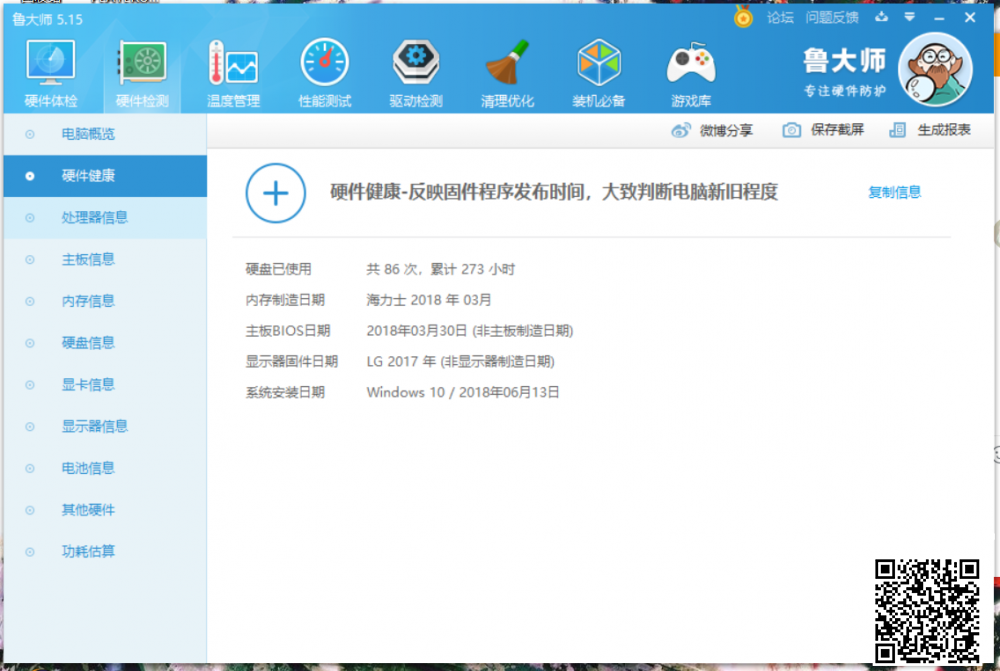1000x671 pixels.
Task: Enter the 游戏库 game library
Action: pyautogui.click(x=690, y=70)
